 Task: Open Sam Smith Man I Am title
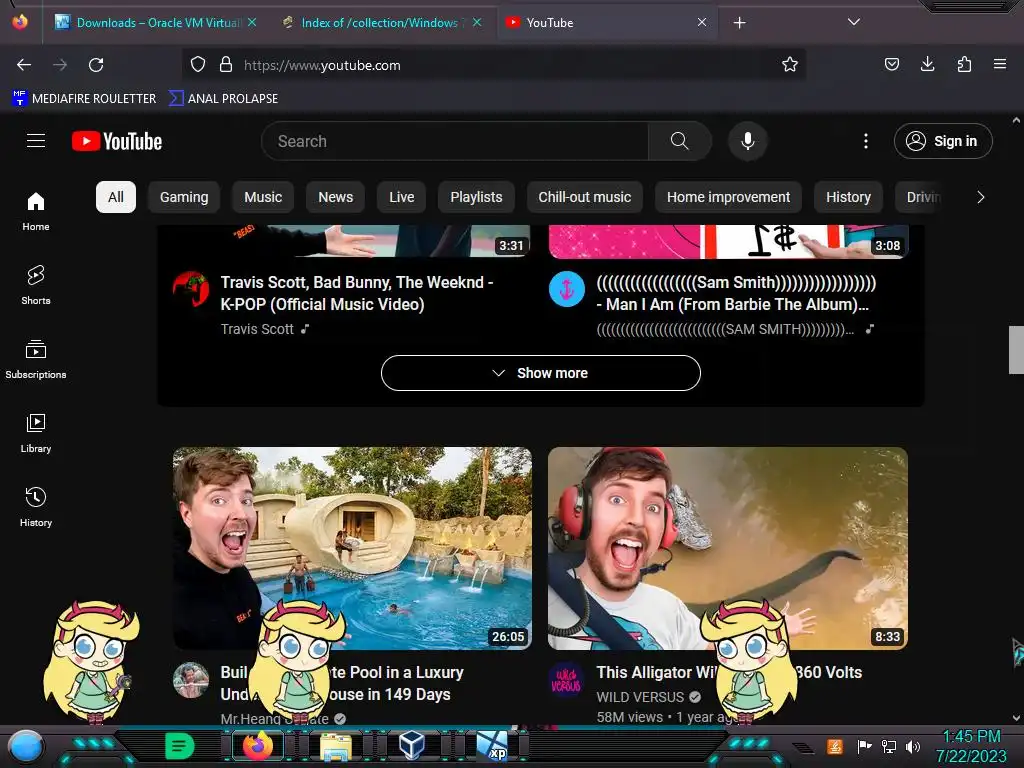pyautogui.click(x=736, y=293)
